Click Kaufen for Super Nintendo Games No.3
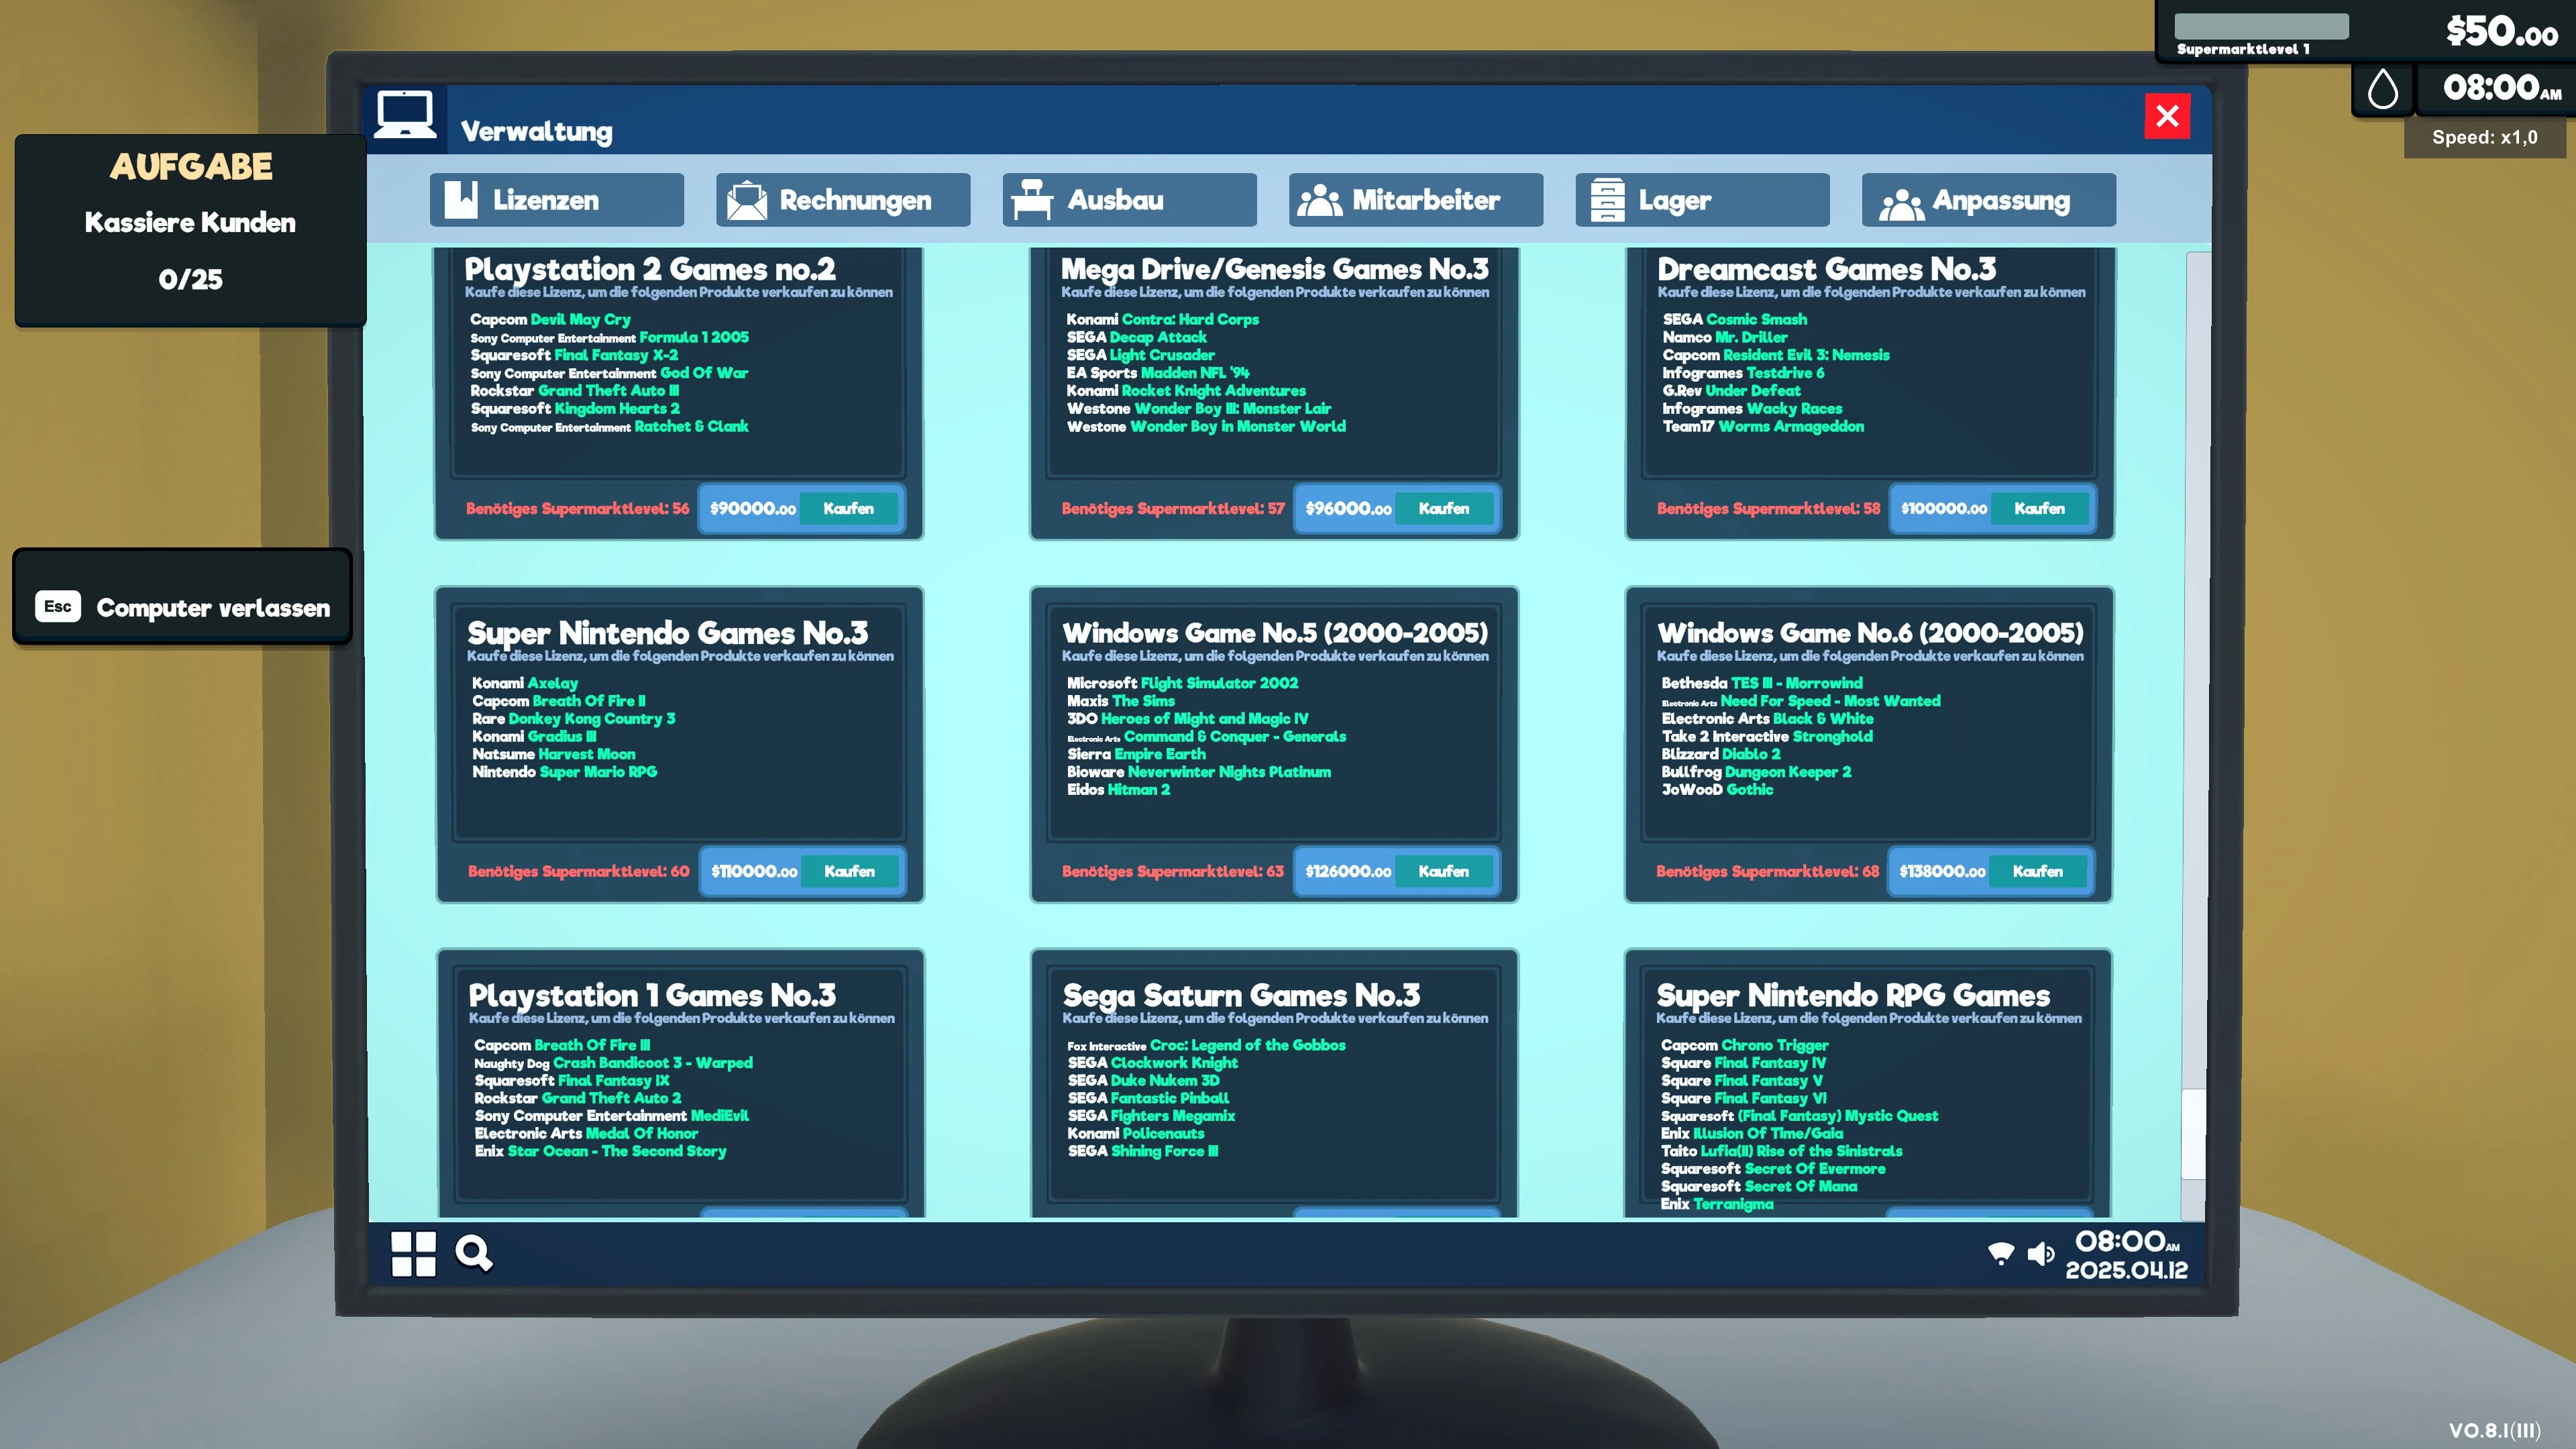This screenshot has width=2576, height=1449. tap(849, 871)
